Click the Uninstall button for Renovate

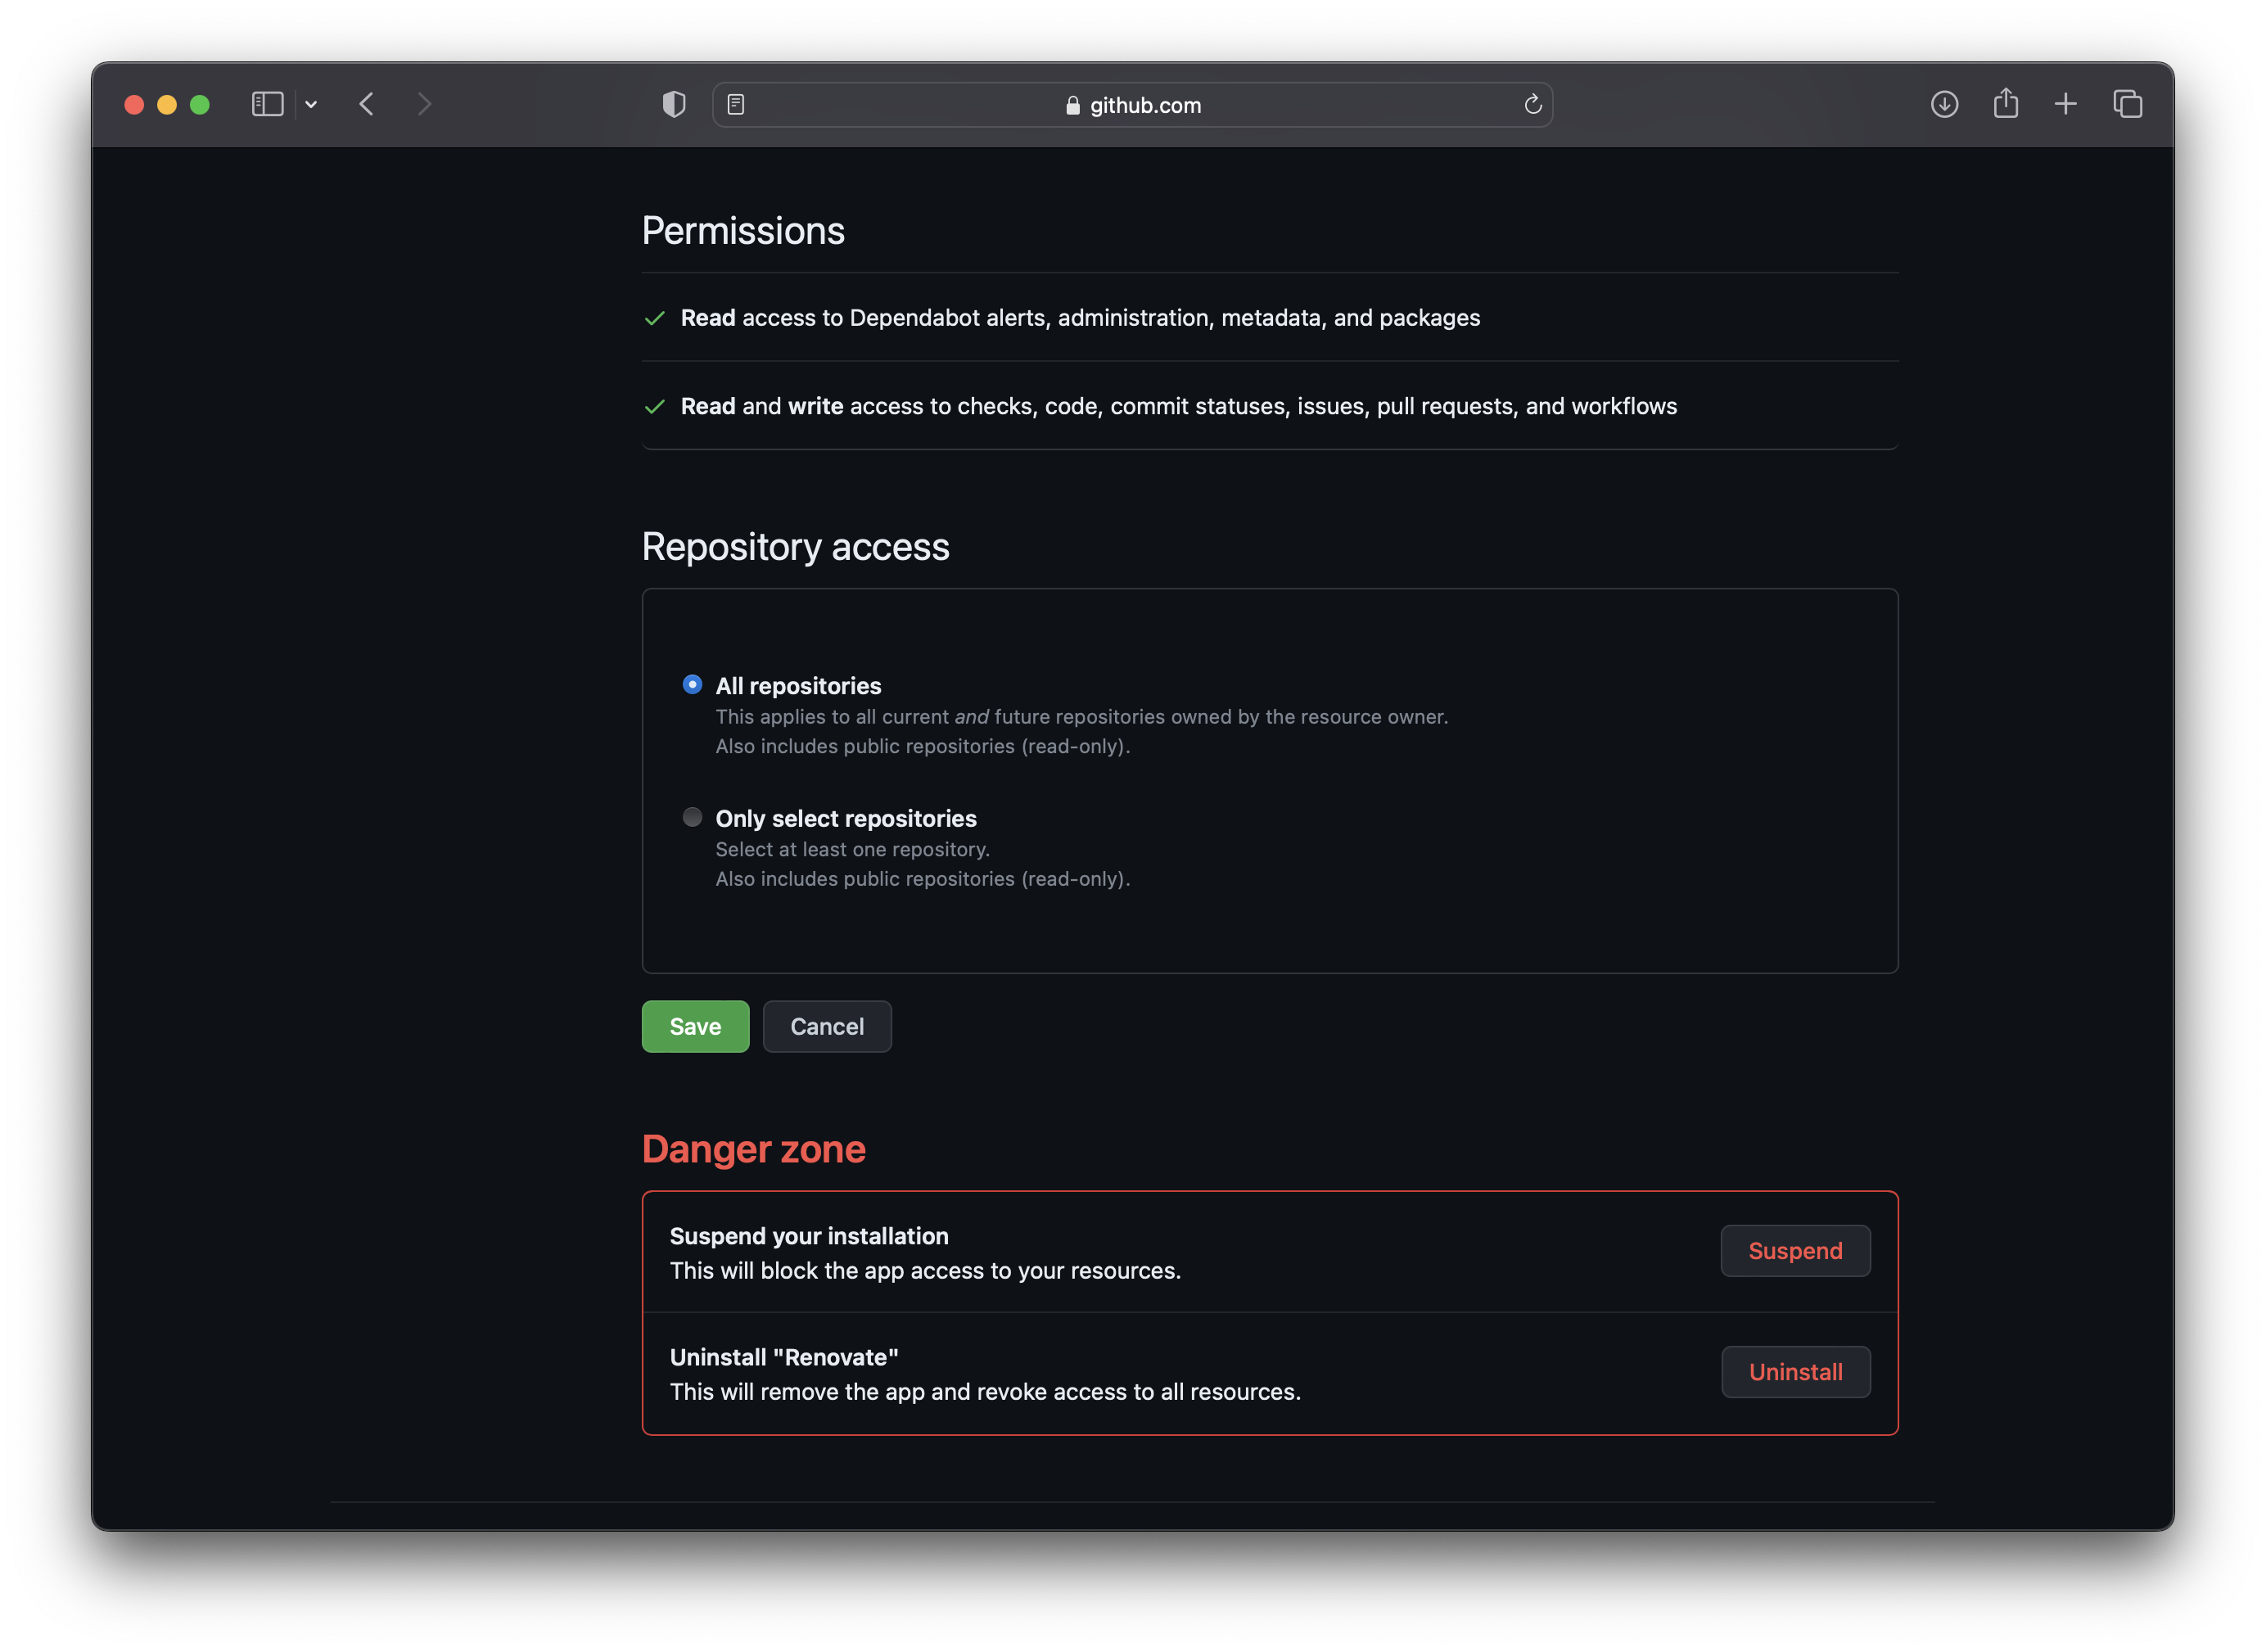coord(1795,1371)
